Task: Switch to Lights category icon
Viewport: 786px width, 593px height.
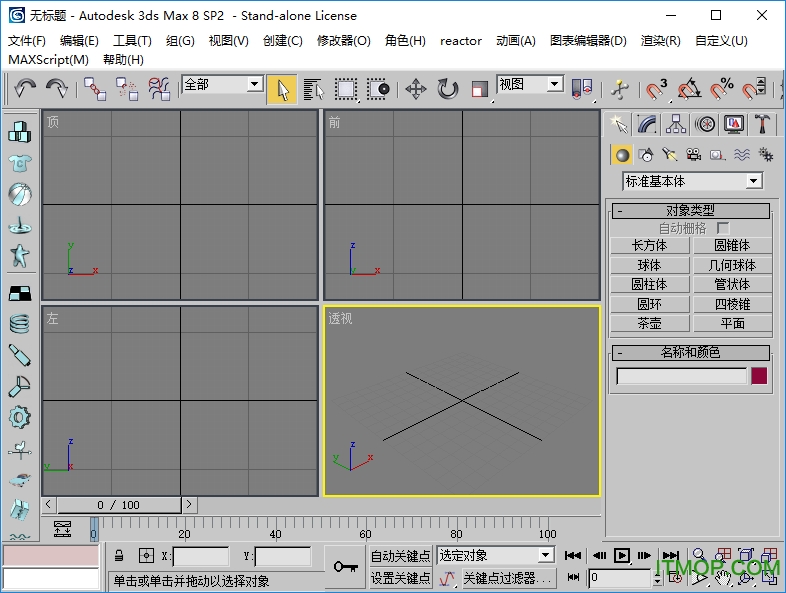Action: click(x=670, y=154)
